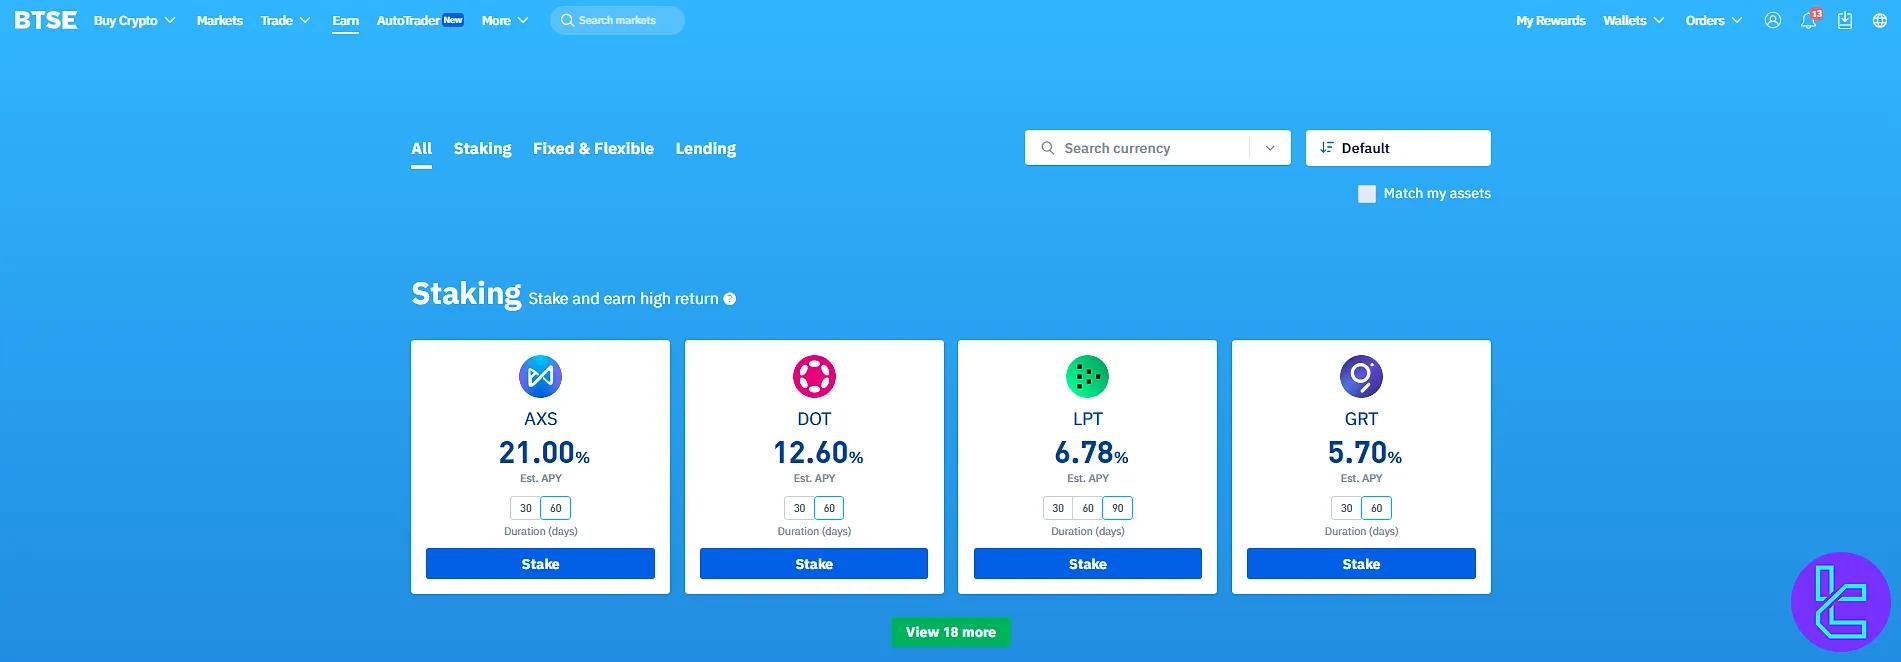Click the sort icon beside Default
The width and height of the screenshot is (1901, 662).
coord(1327,148)
